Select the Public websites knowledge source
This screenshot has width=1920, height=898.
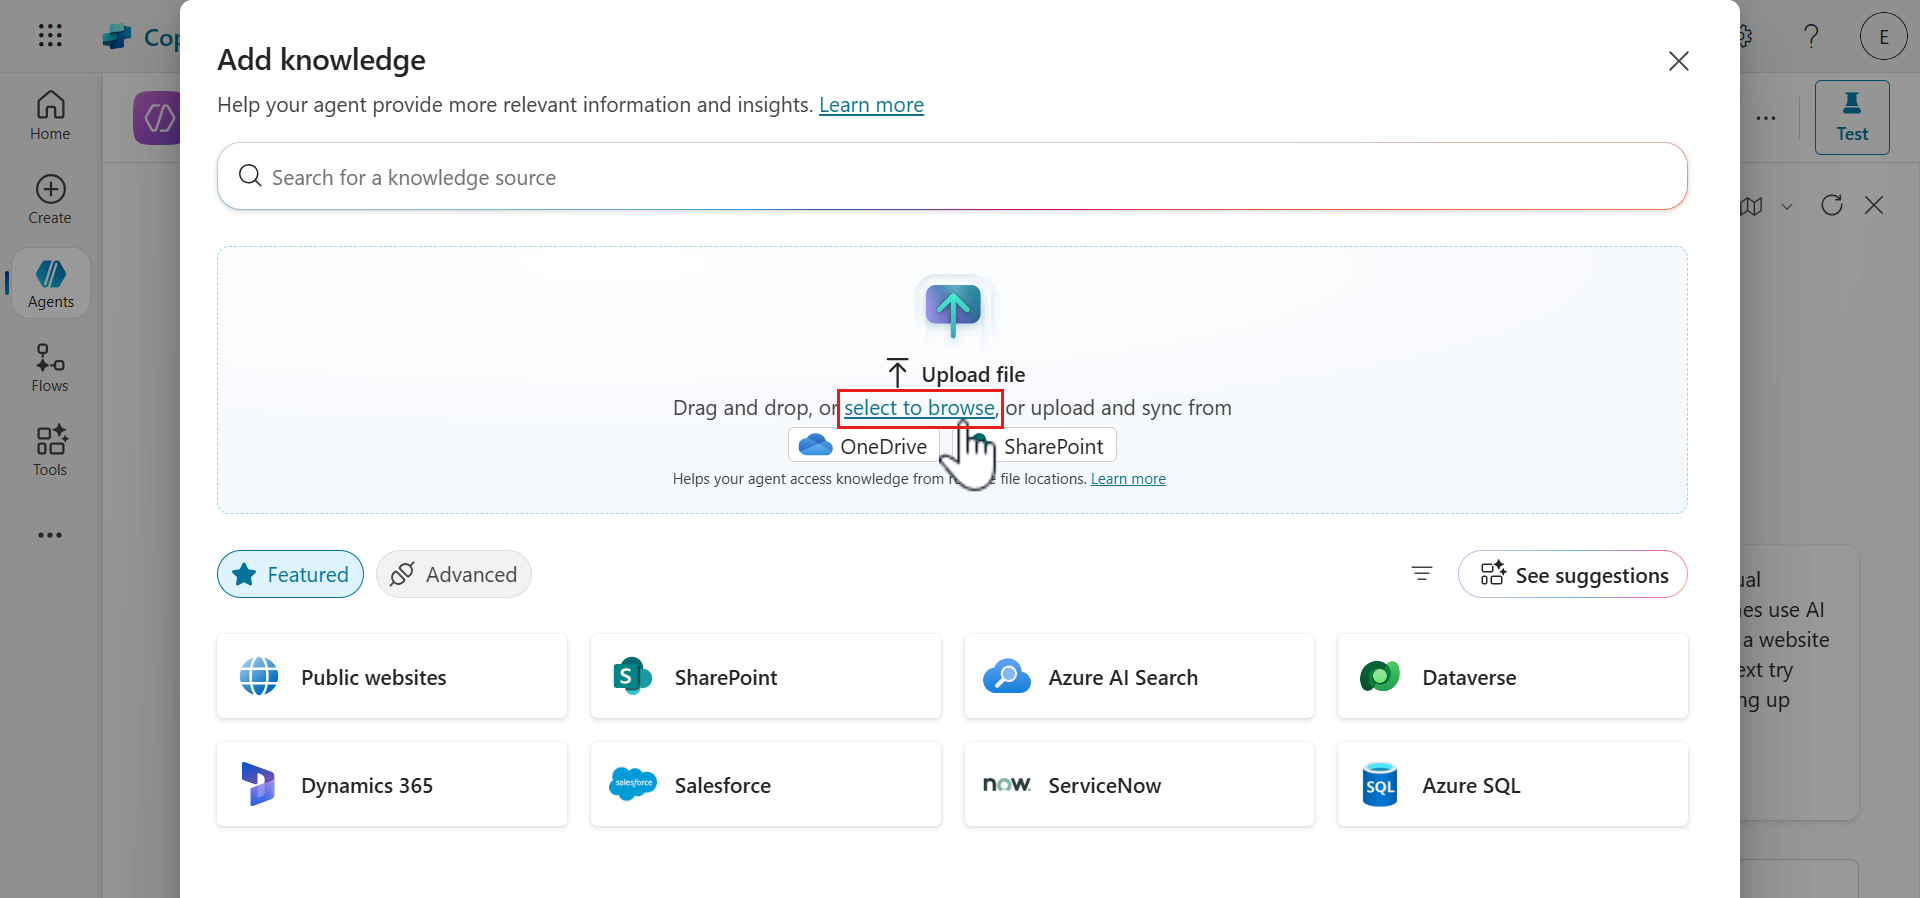click(392, 676)
